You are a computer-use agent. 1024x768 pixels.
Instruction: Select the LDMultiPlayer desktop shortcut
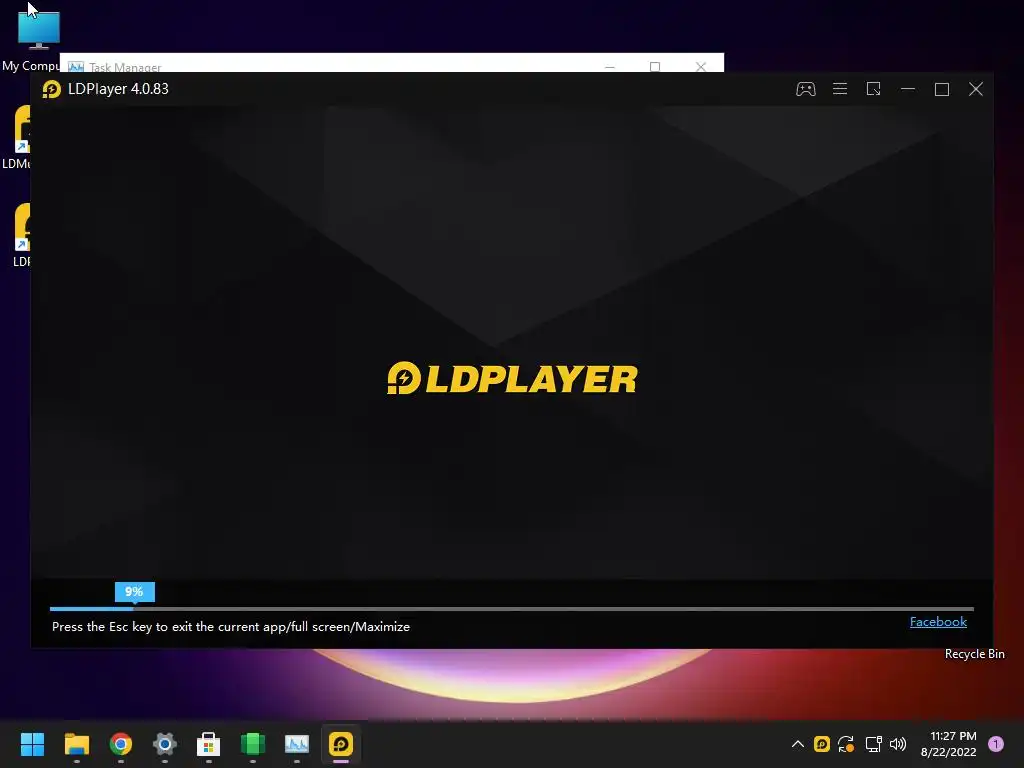(18, 137)
